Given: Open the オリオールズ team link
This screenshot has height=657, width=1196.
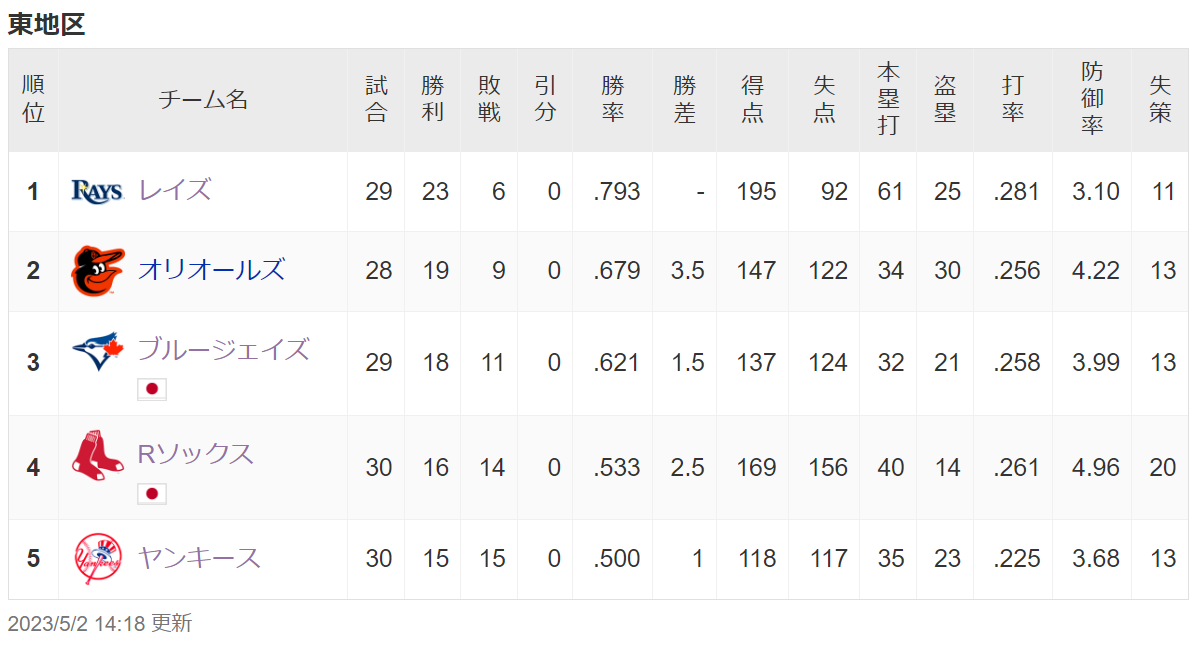Looking at the screenshot, I should click(x=211, y=270).
